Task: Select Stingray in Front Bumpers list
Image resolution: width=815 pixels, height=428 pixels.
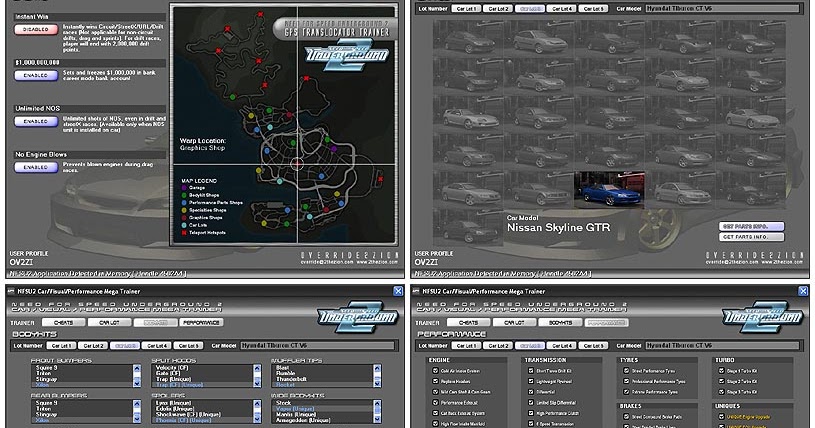Action: pos(46,379)
